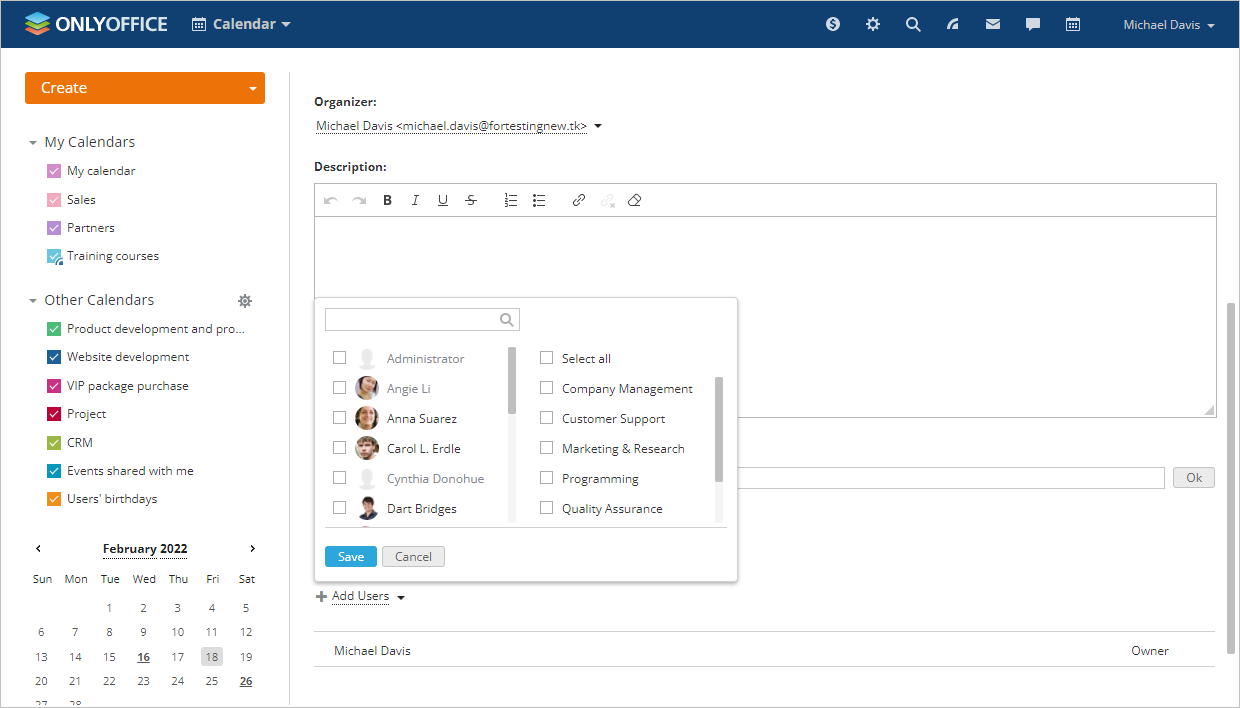Tick the Select all checkbox

point(547,358)
